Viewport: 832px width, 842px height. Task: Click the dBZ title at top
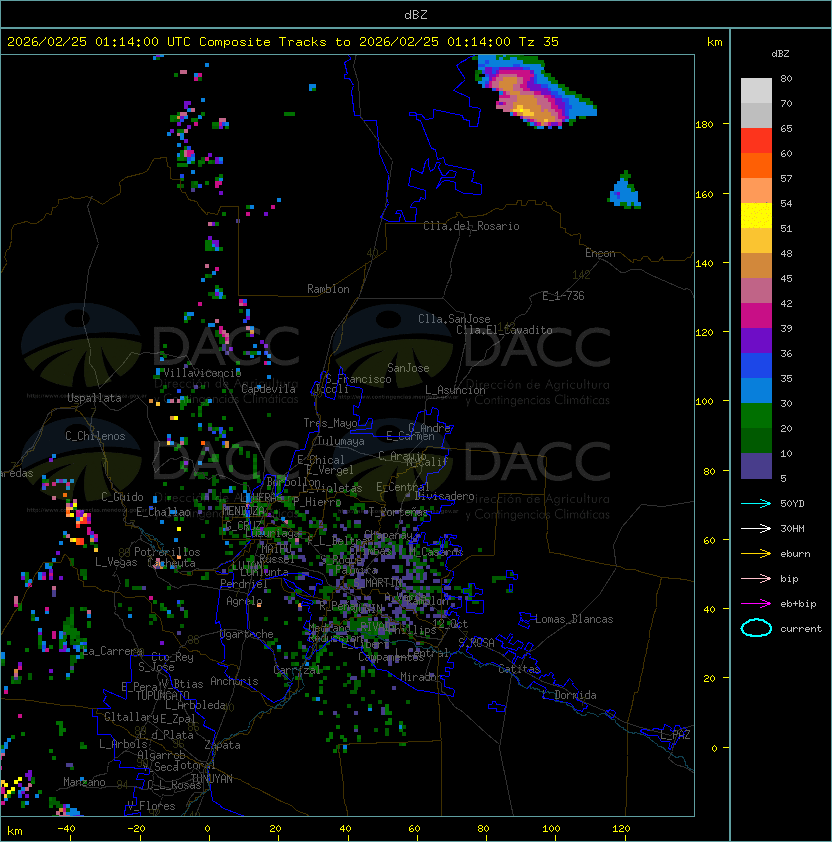pos(416,15)
